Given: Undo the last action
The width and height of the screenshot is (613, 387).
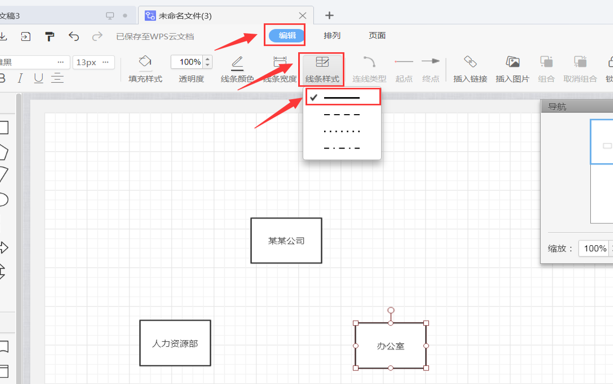Looking at the screenshot, I should click(74, 36).
